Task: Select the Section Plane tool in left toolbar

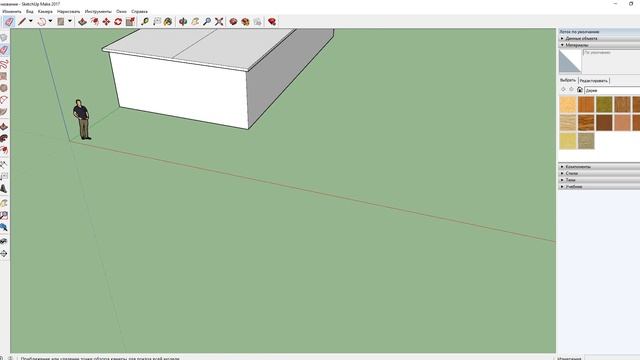Action: click(x=4, y=254)
